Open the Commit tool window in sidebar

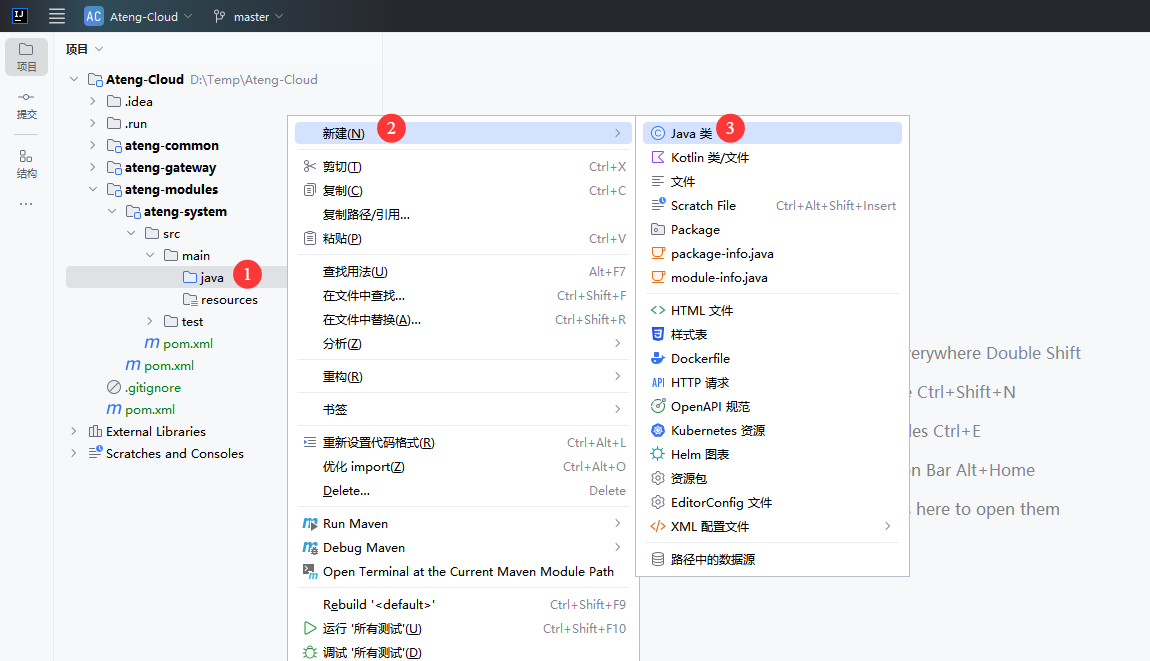26,104
